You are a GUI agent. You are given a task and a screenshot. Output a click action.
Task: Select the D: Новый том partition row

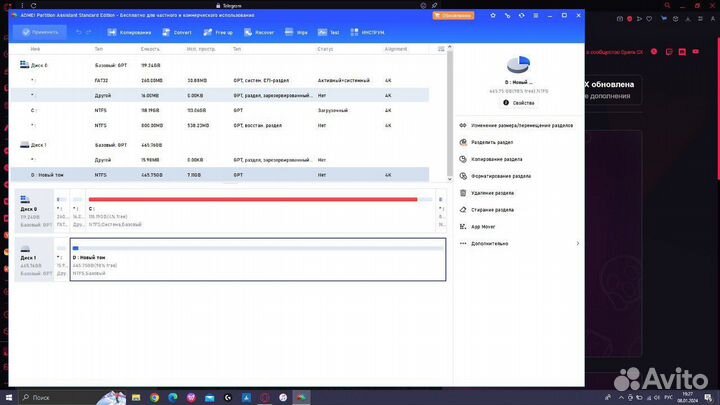[x=220, y=175]
